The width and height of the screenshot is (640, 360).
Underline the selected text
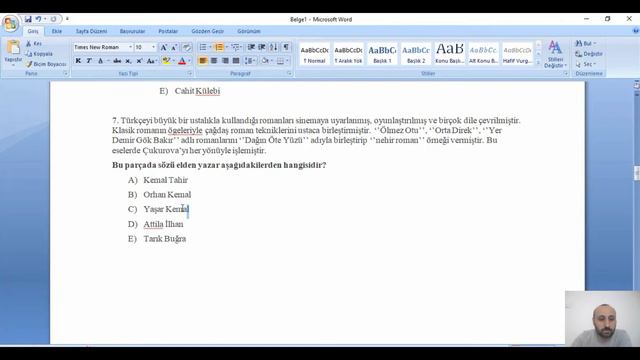pos(100,61)
